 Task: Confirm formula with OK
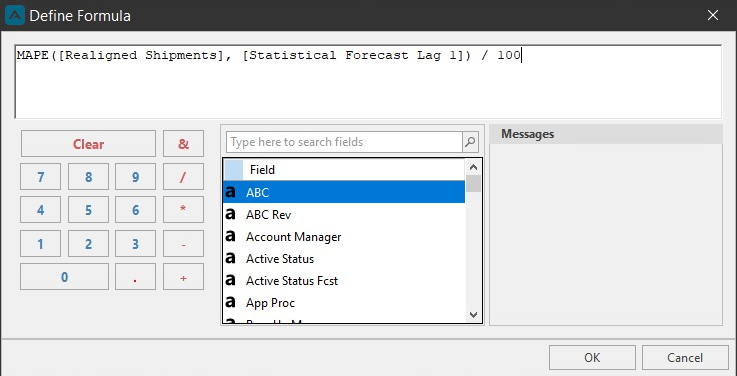[592, 358]
